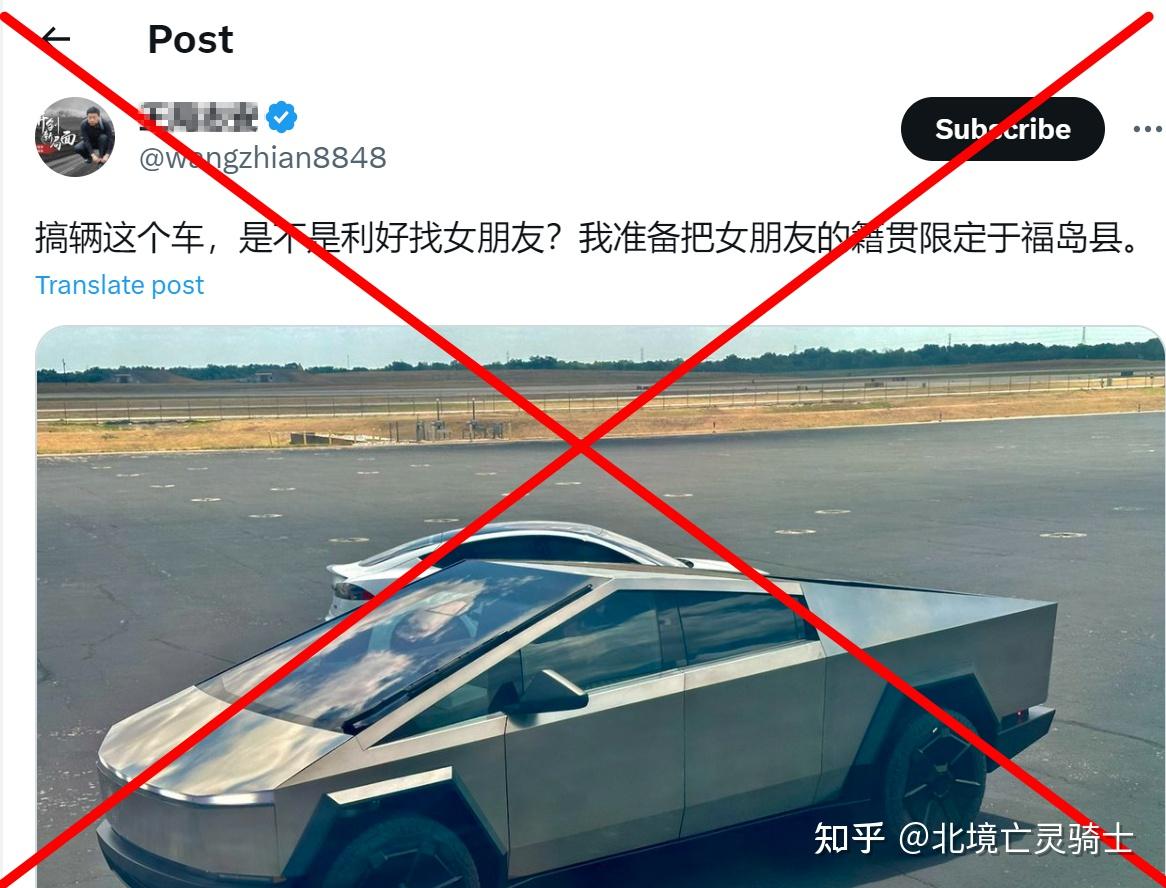The image size is (1166, 888).
Task: Open the author's round profile avatar
Action: pos(75,137)
